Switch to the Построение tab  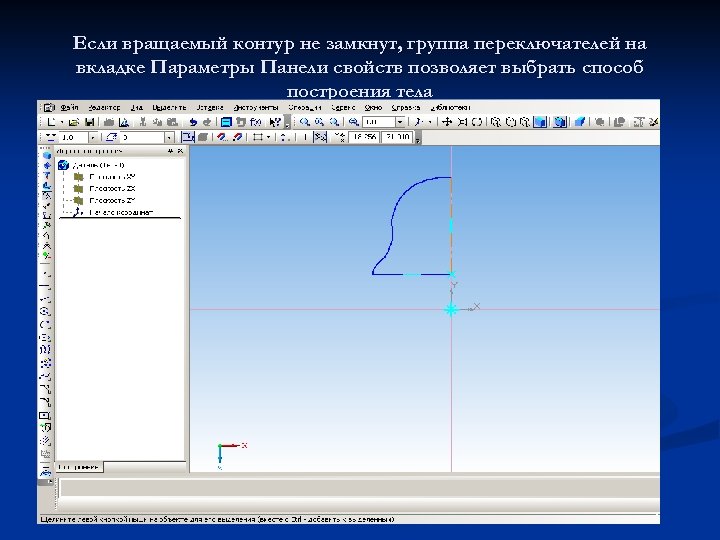click(79, 467)
